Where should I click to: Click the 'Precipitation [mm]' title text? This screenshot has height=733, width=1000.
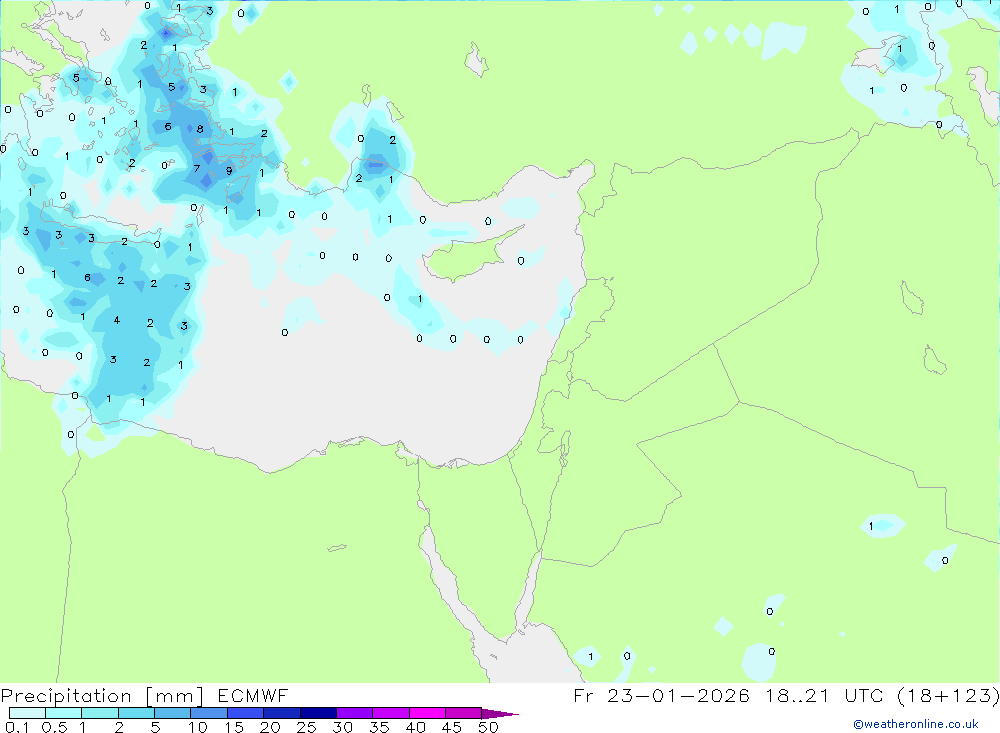click(102, 696)
